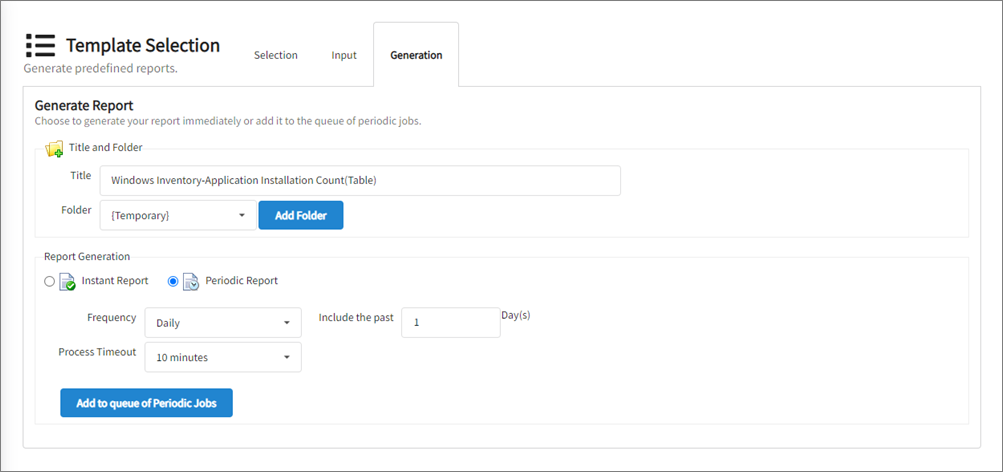Click the Template Selection heading

(143, 45)
